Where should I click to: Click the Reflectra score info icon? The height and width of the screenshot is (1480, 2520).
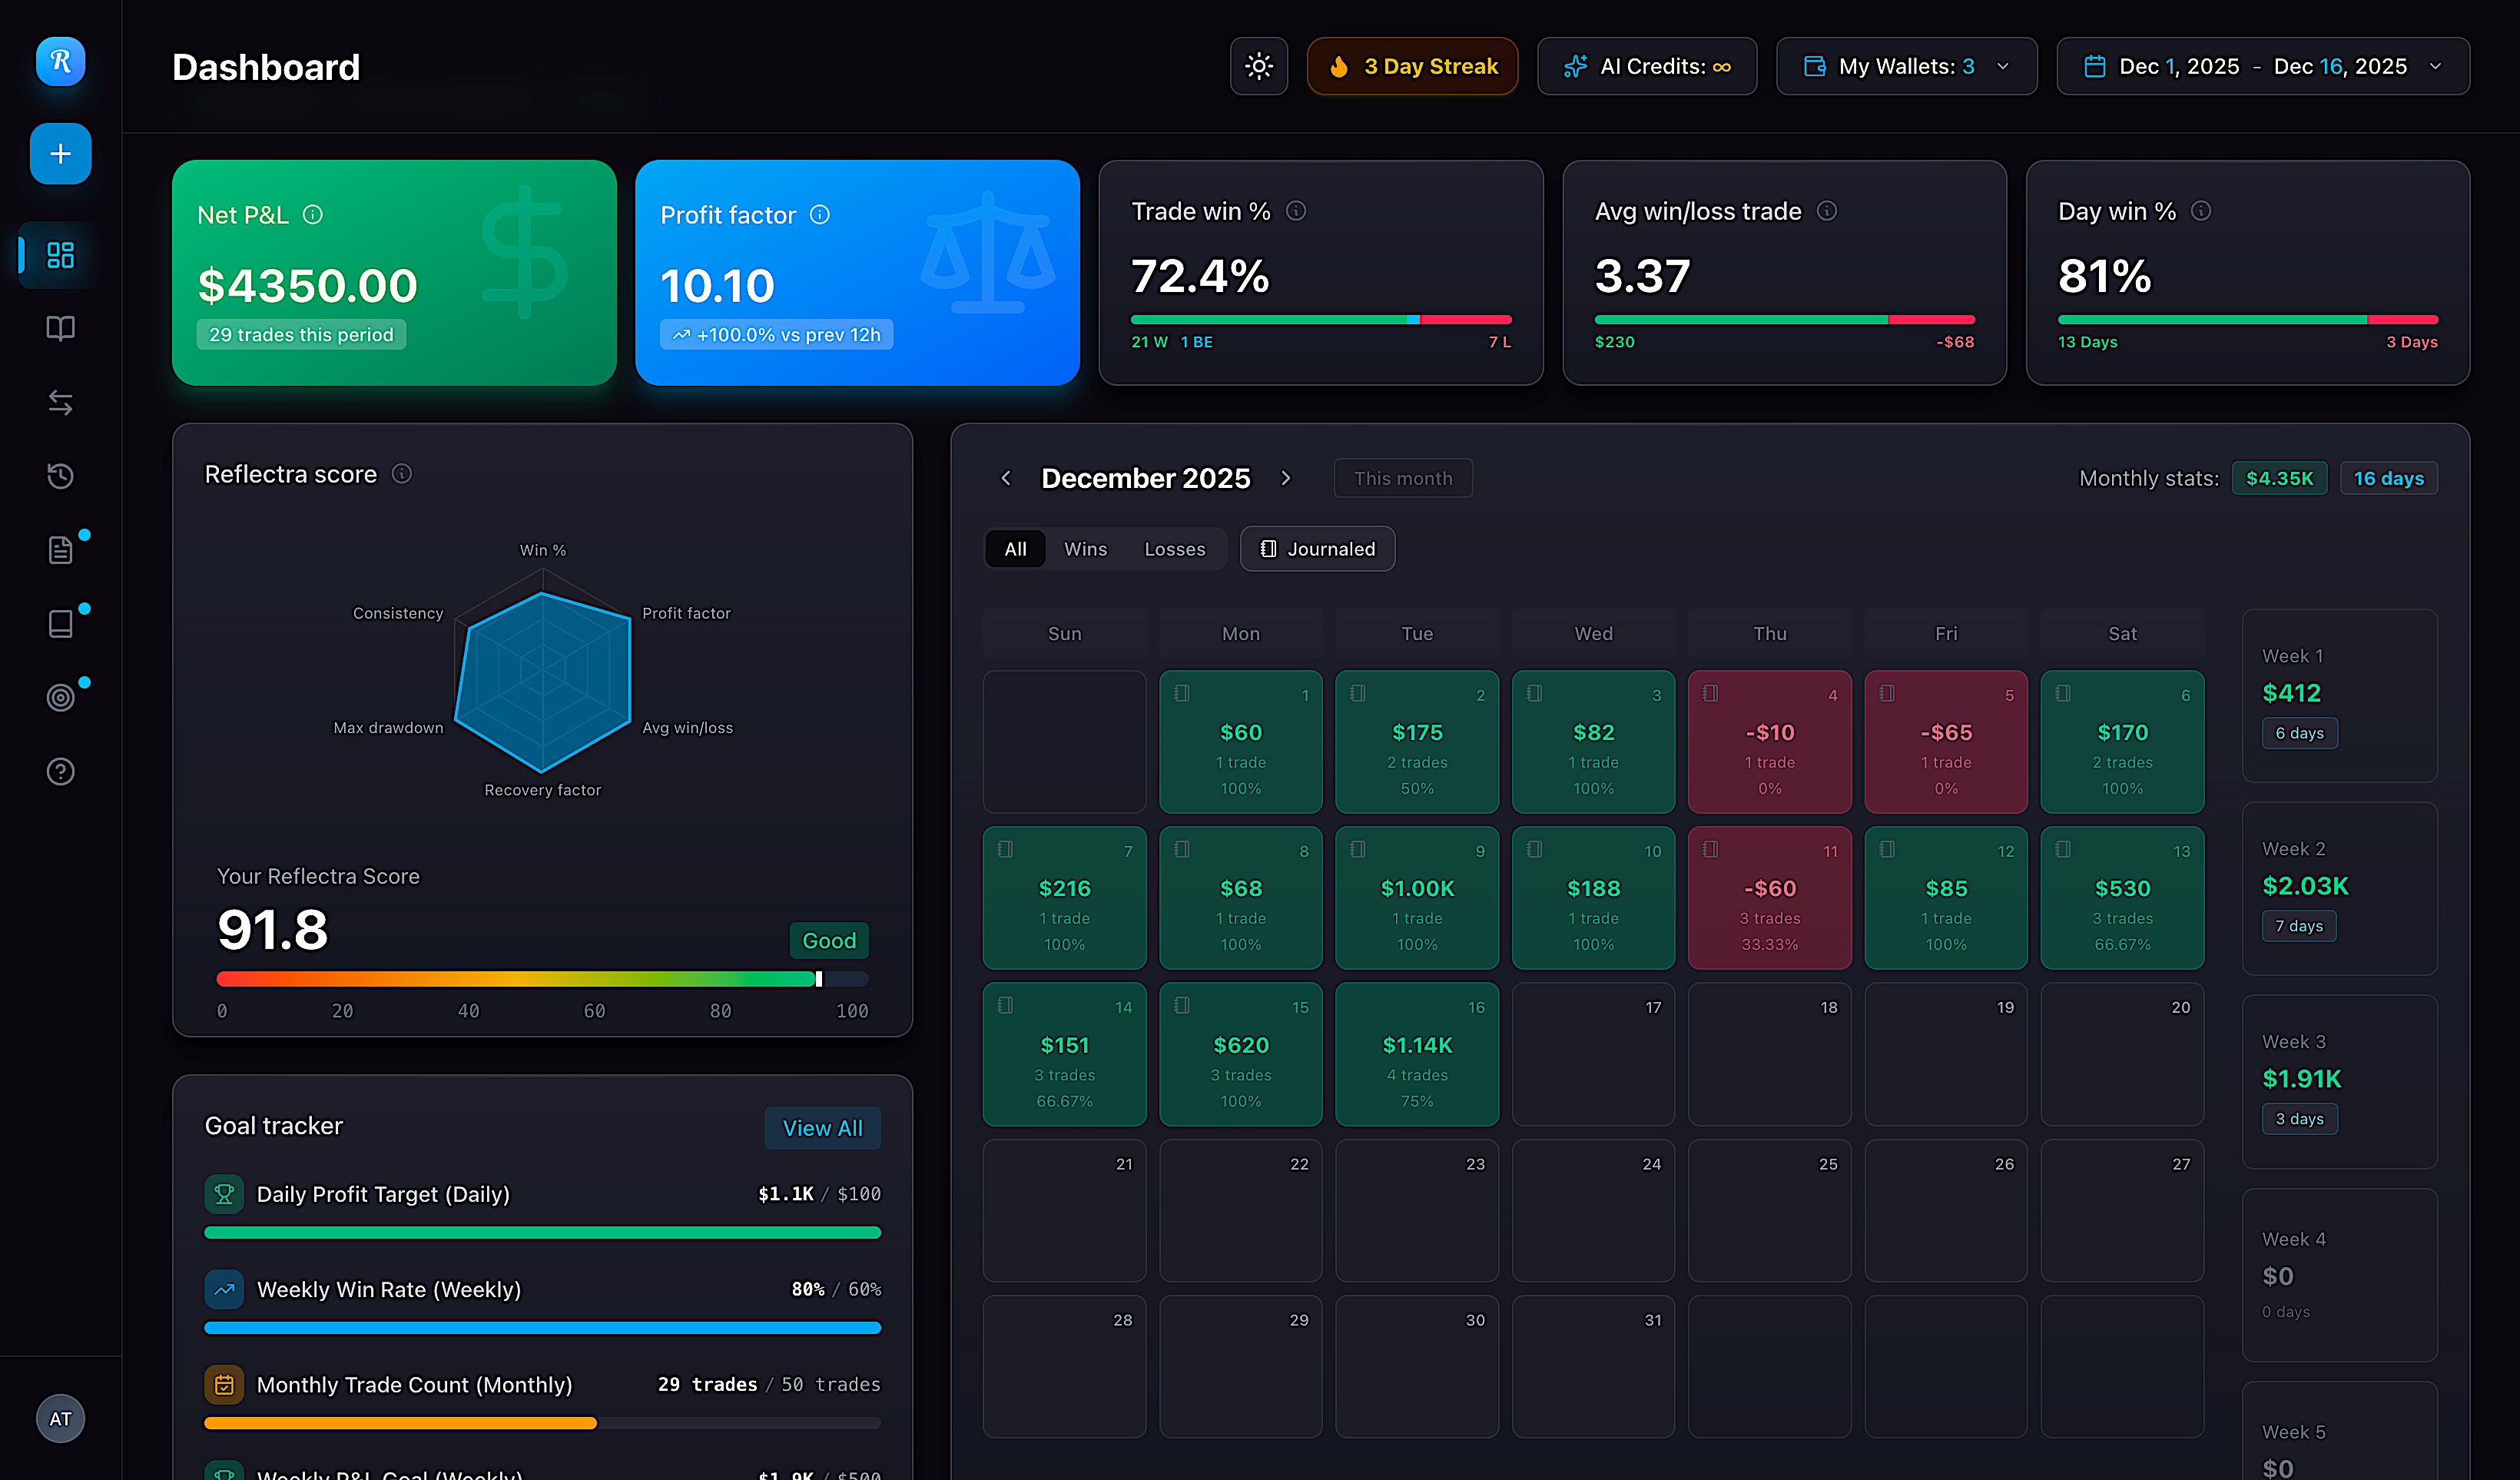(x=401, y=474)
